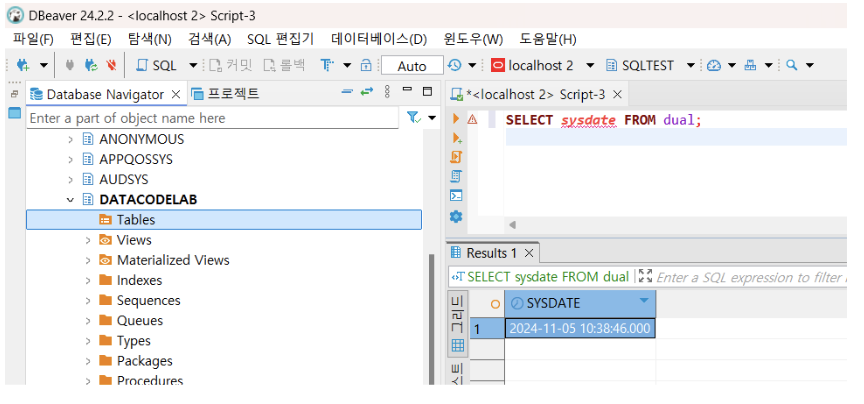Viewport: 864px width, 404px height.
Task: Click the object name search field
Action: click(210, 118)
